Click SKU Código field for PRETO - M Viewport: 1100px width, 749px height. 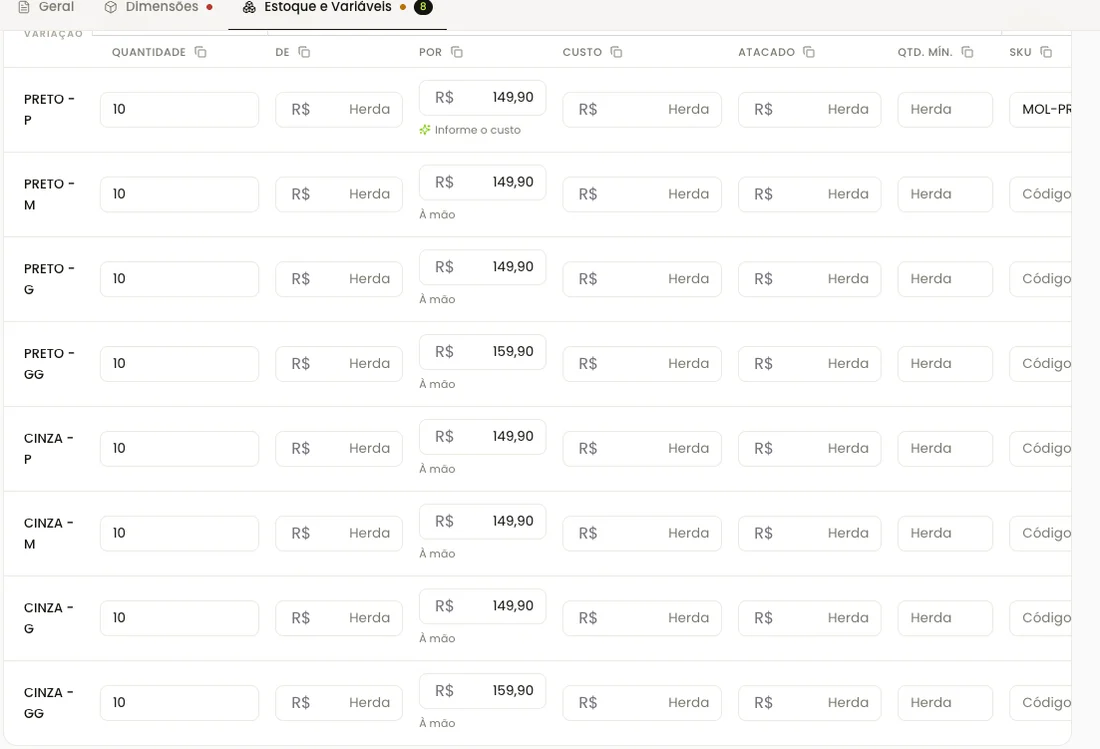pos(1040,194)
